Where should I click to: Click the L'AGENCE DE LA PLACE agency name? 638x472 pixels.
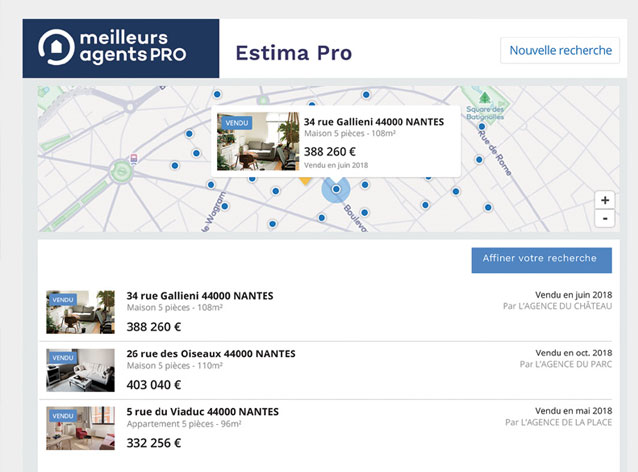pos(569,422)
